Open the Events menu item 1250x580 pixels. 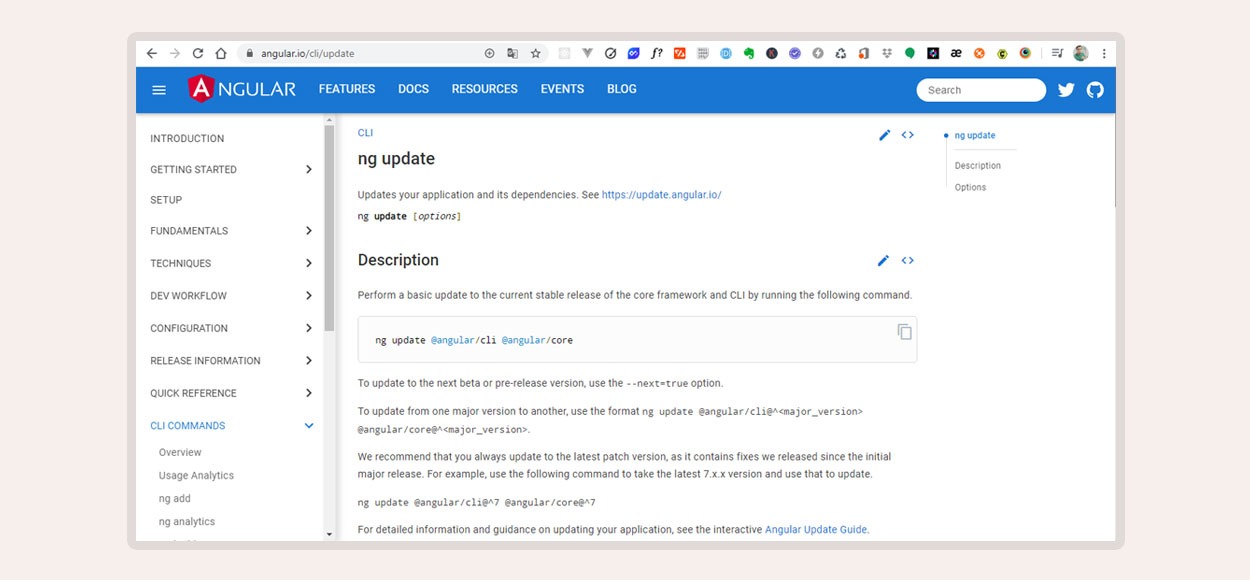[562, 89]
